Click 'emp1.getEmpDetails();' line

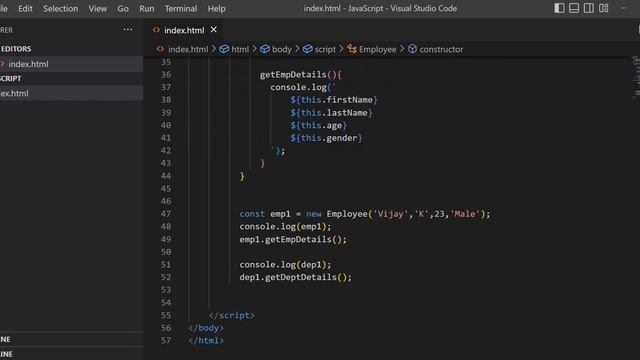tap(293, 239)
